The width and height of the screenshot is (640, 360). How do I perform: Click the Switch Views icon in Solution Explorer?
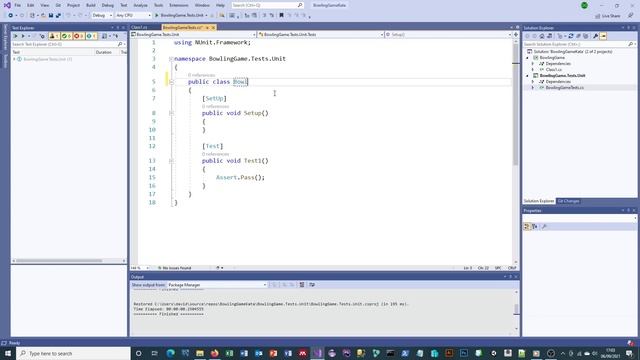550,36
